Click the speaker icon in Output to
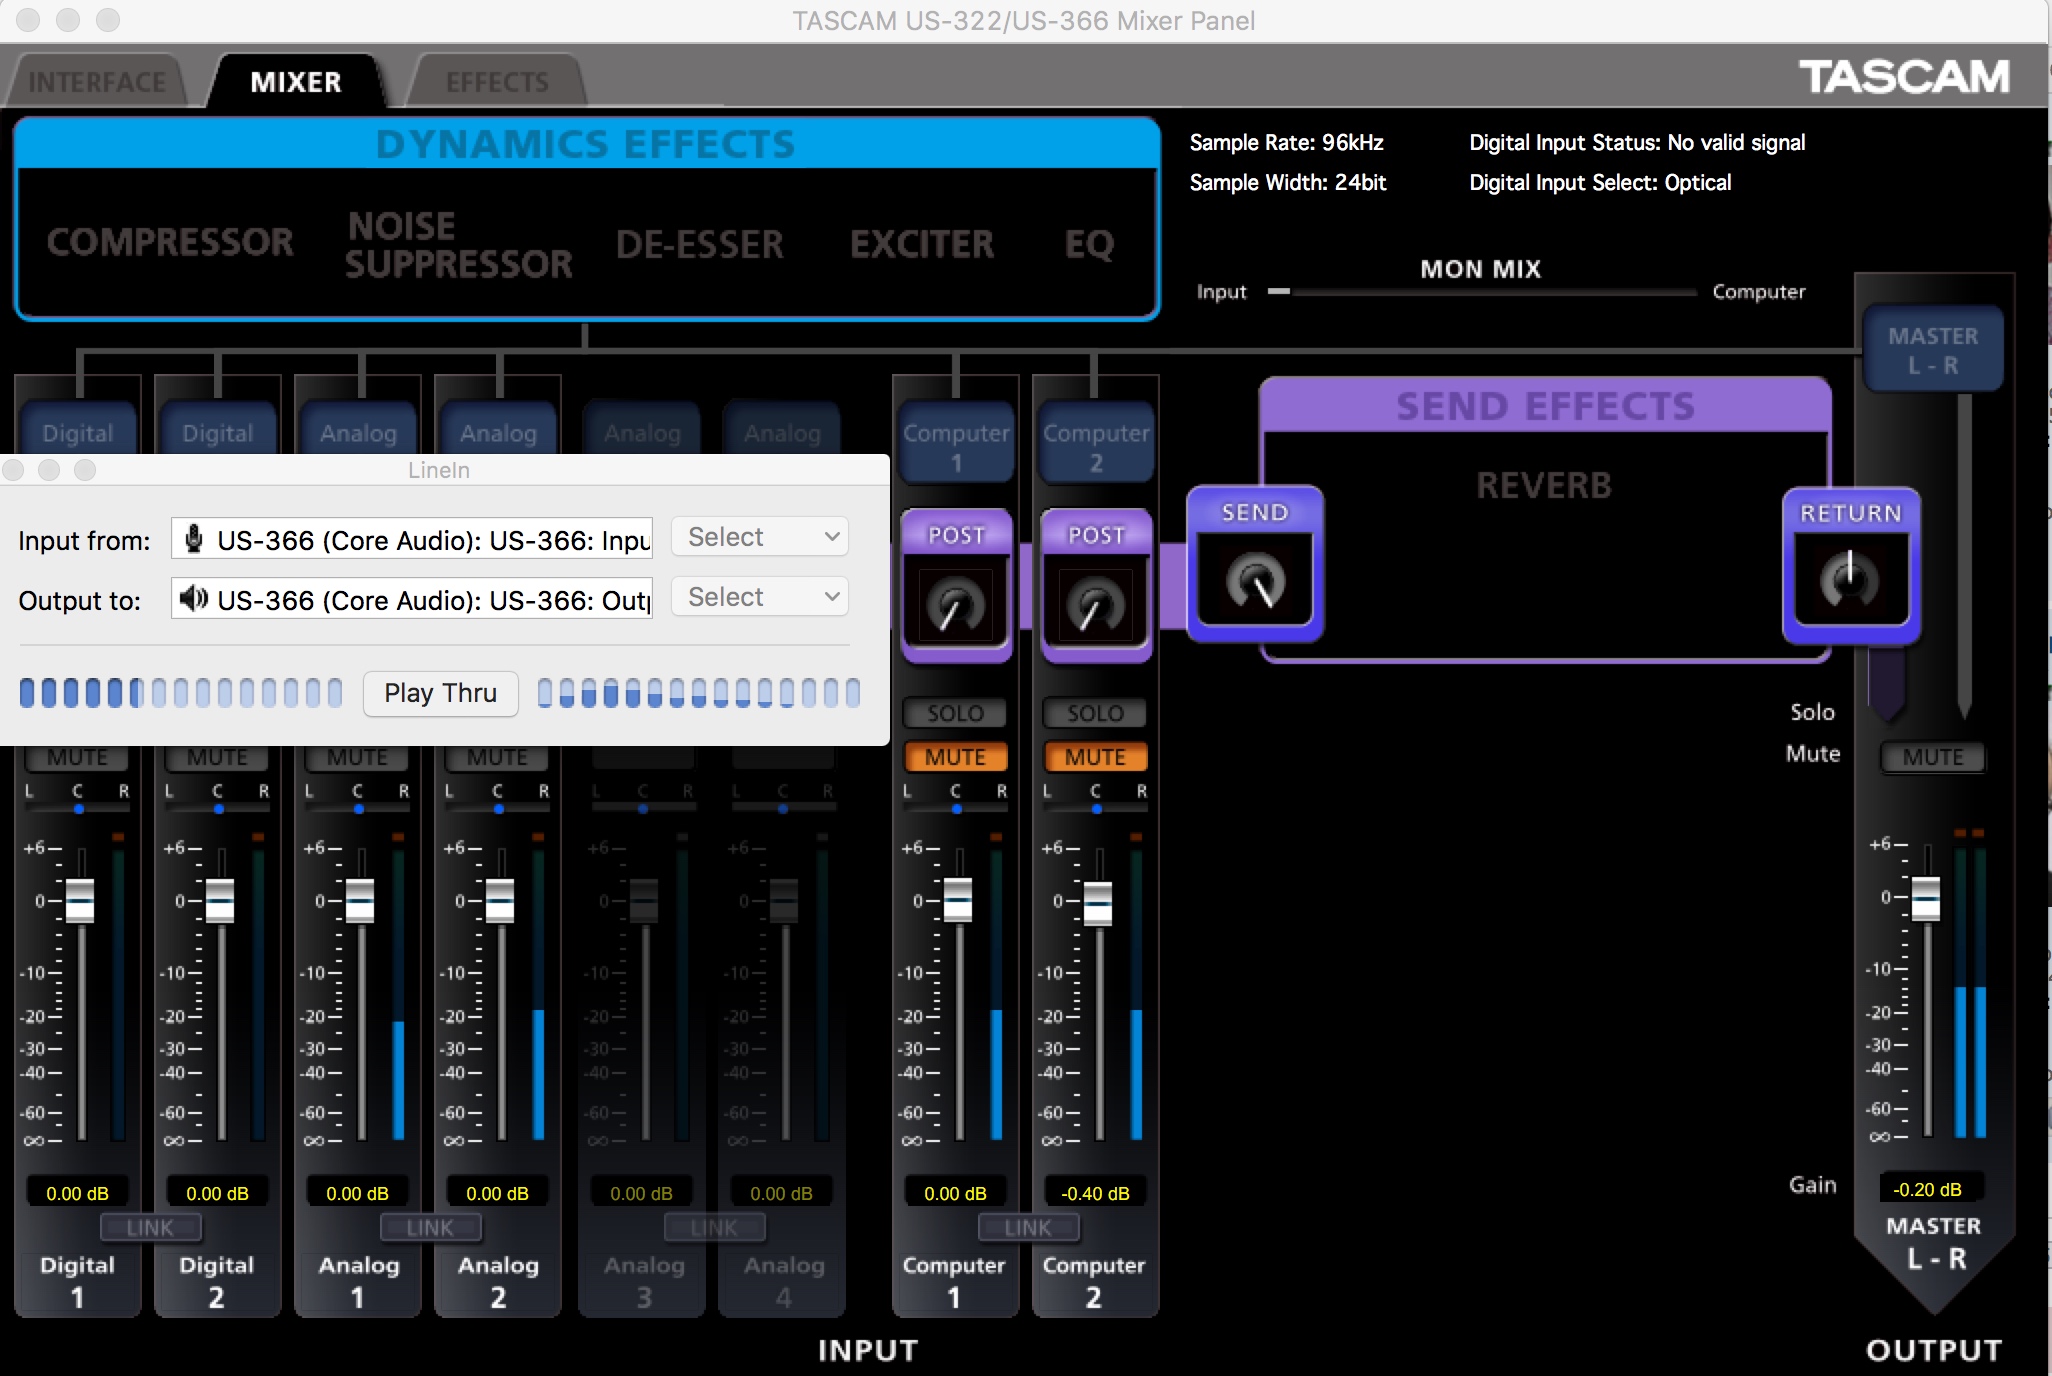This screenshot has width=2052, height=1376. [193, 599]
